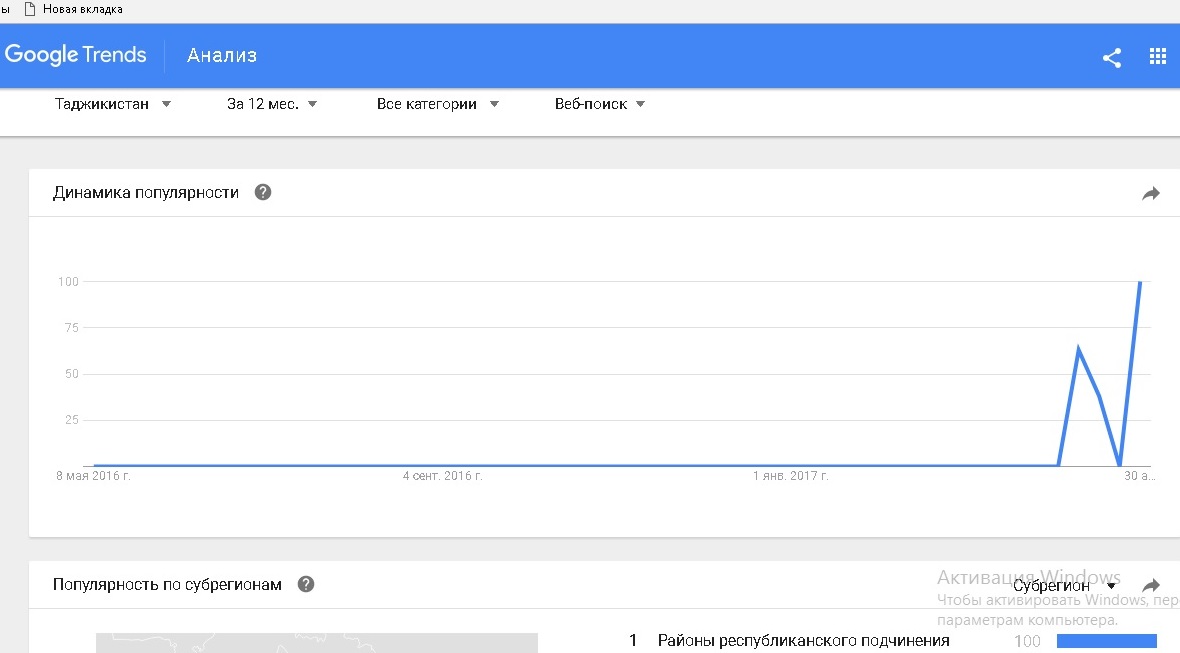Click the Google Trends logo
The width and height of the screenshot is (1180, 653).
click(76, 55)
